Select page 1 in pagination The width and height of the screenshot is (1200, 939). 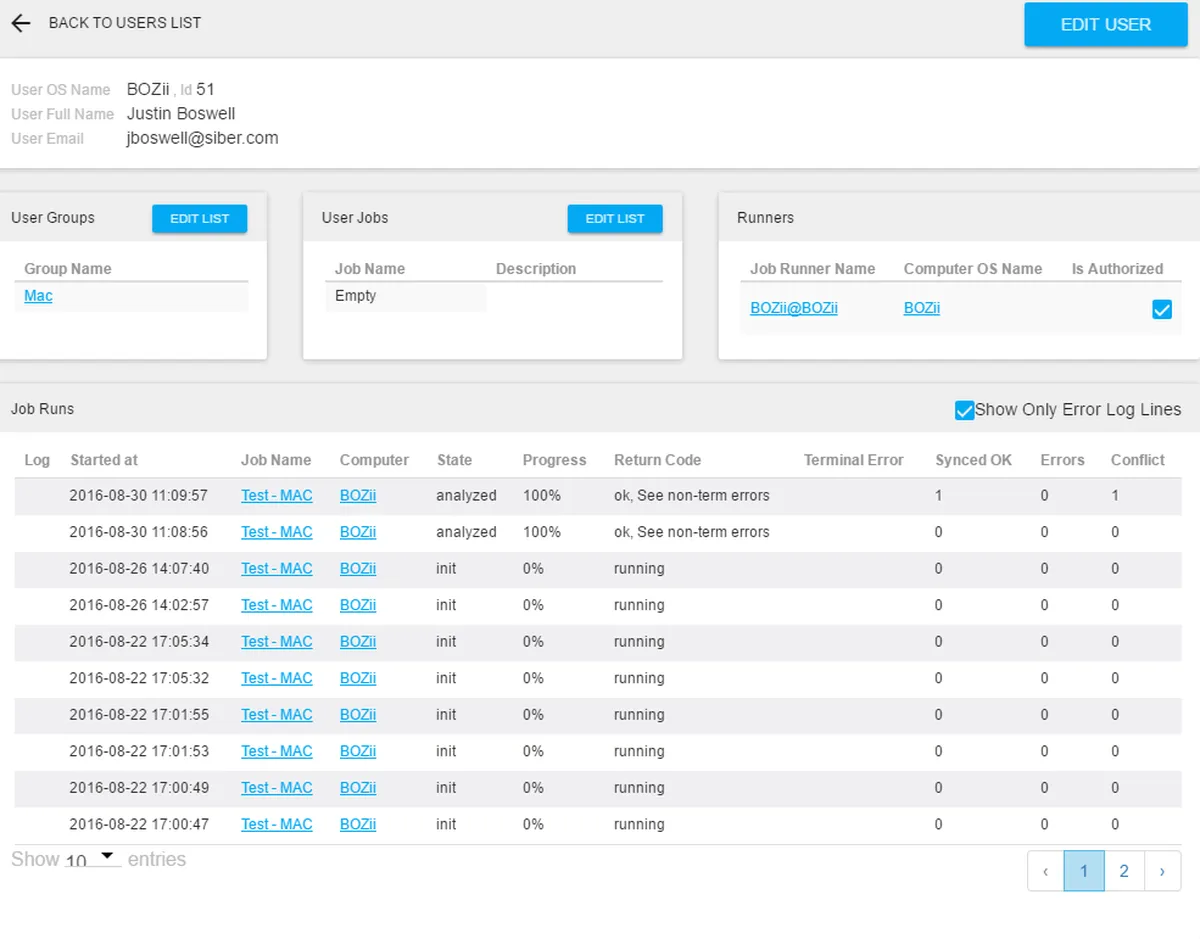pos(1084,871)
